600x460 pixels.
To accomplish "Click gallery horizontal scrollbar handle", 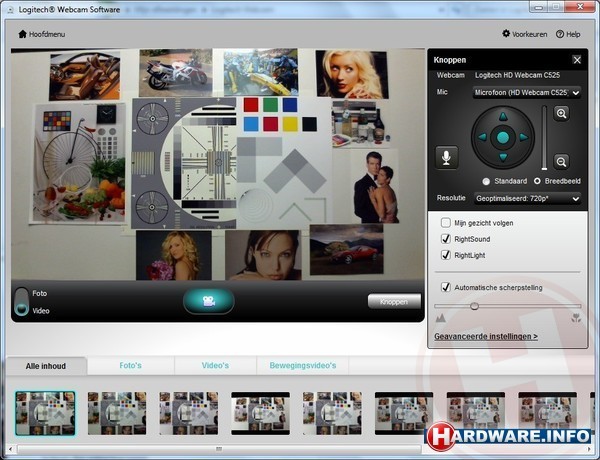I will tap(219, 449).
